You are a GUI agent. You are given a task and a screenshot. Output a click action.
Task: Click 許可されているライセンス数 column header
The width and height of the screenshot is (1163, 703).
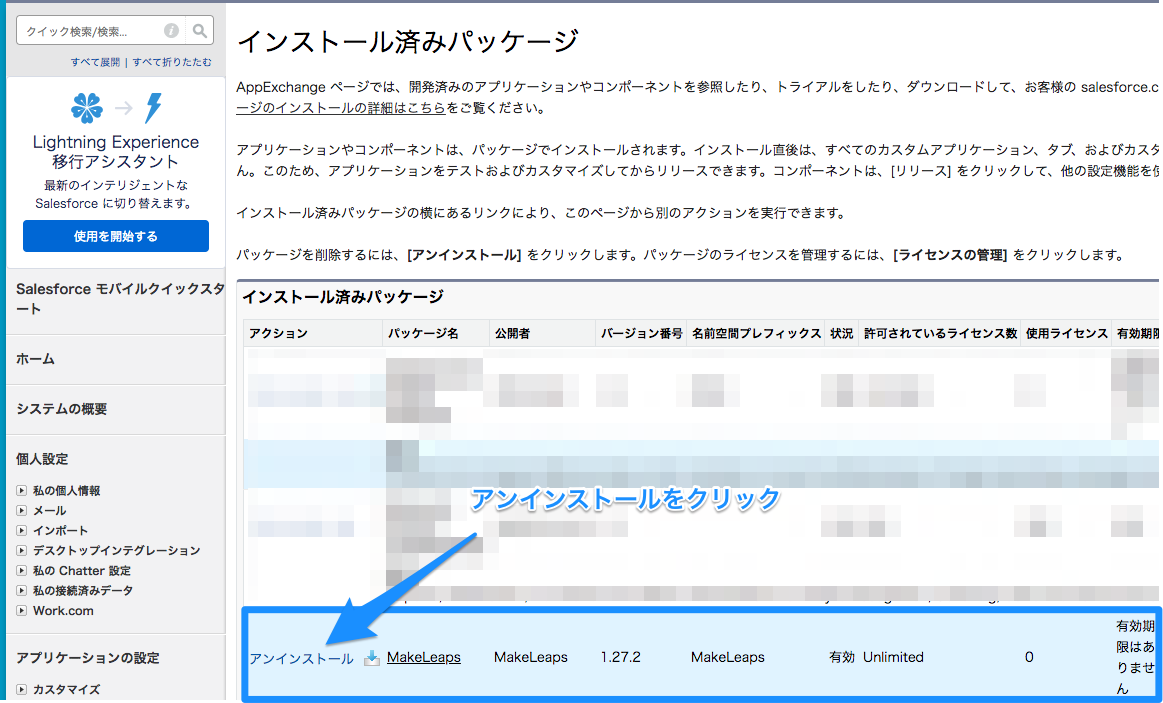pos(940,334)
